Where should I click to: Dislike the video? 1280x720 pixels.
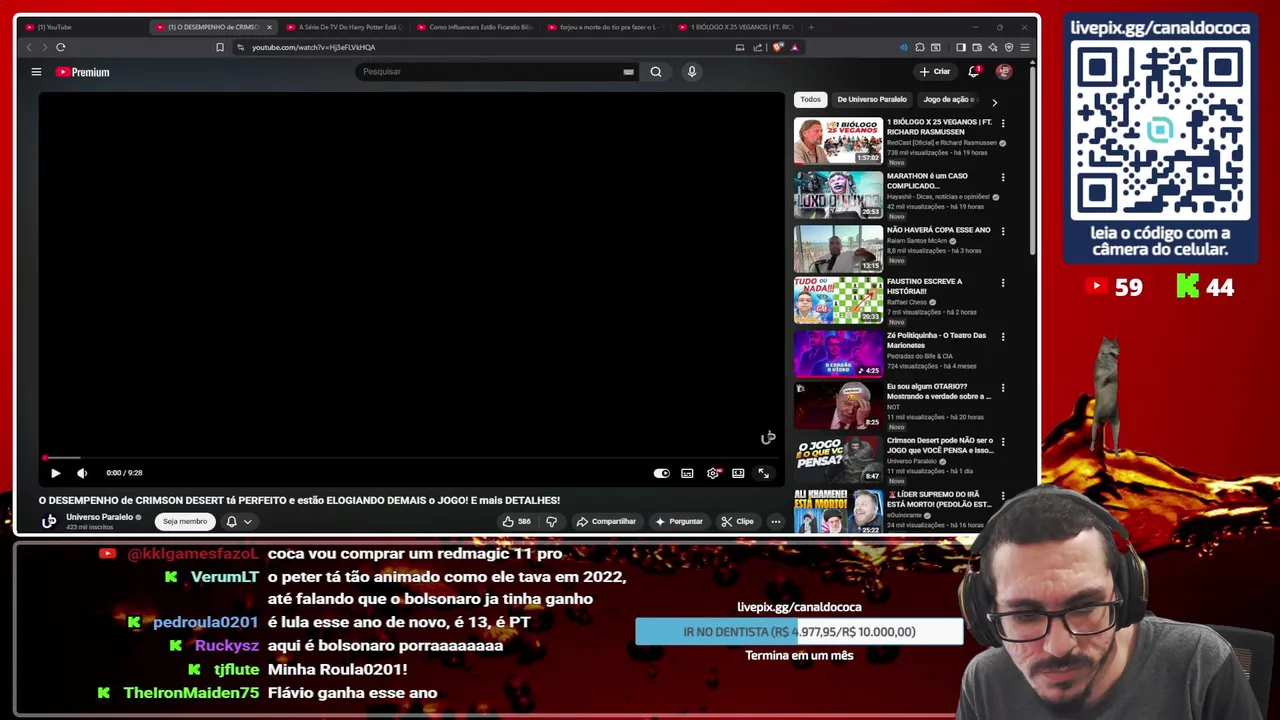[551, 521]
